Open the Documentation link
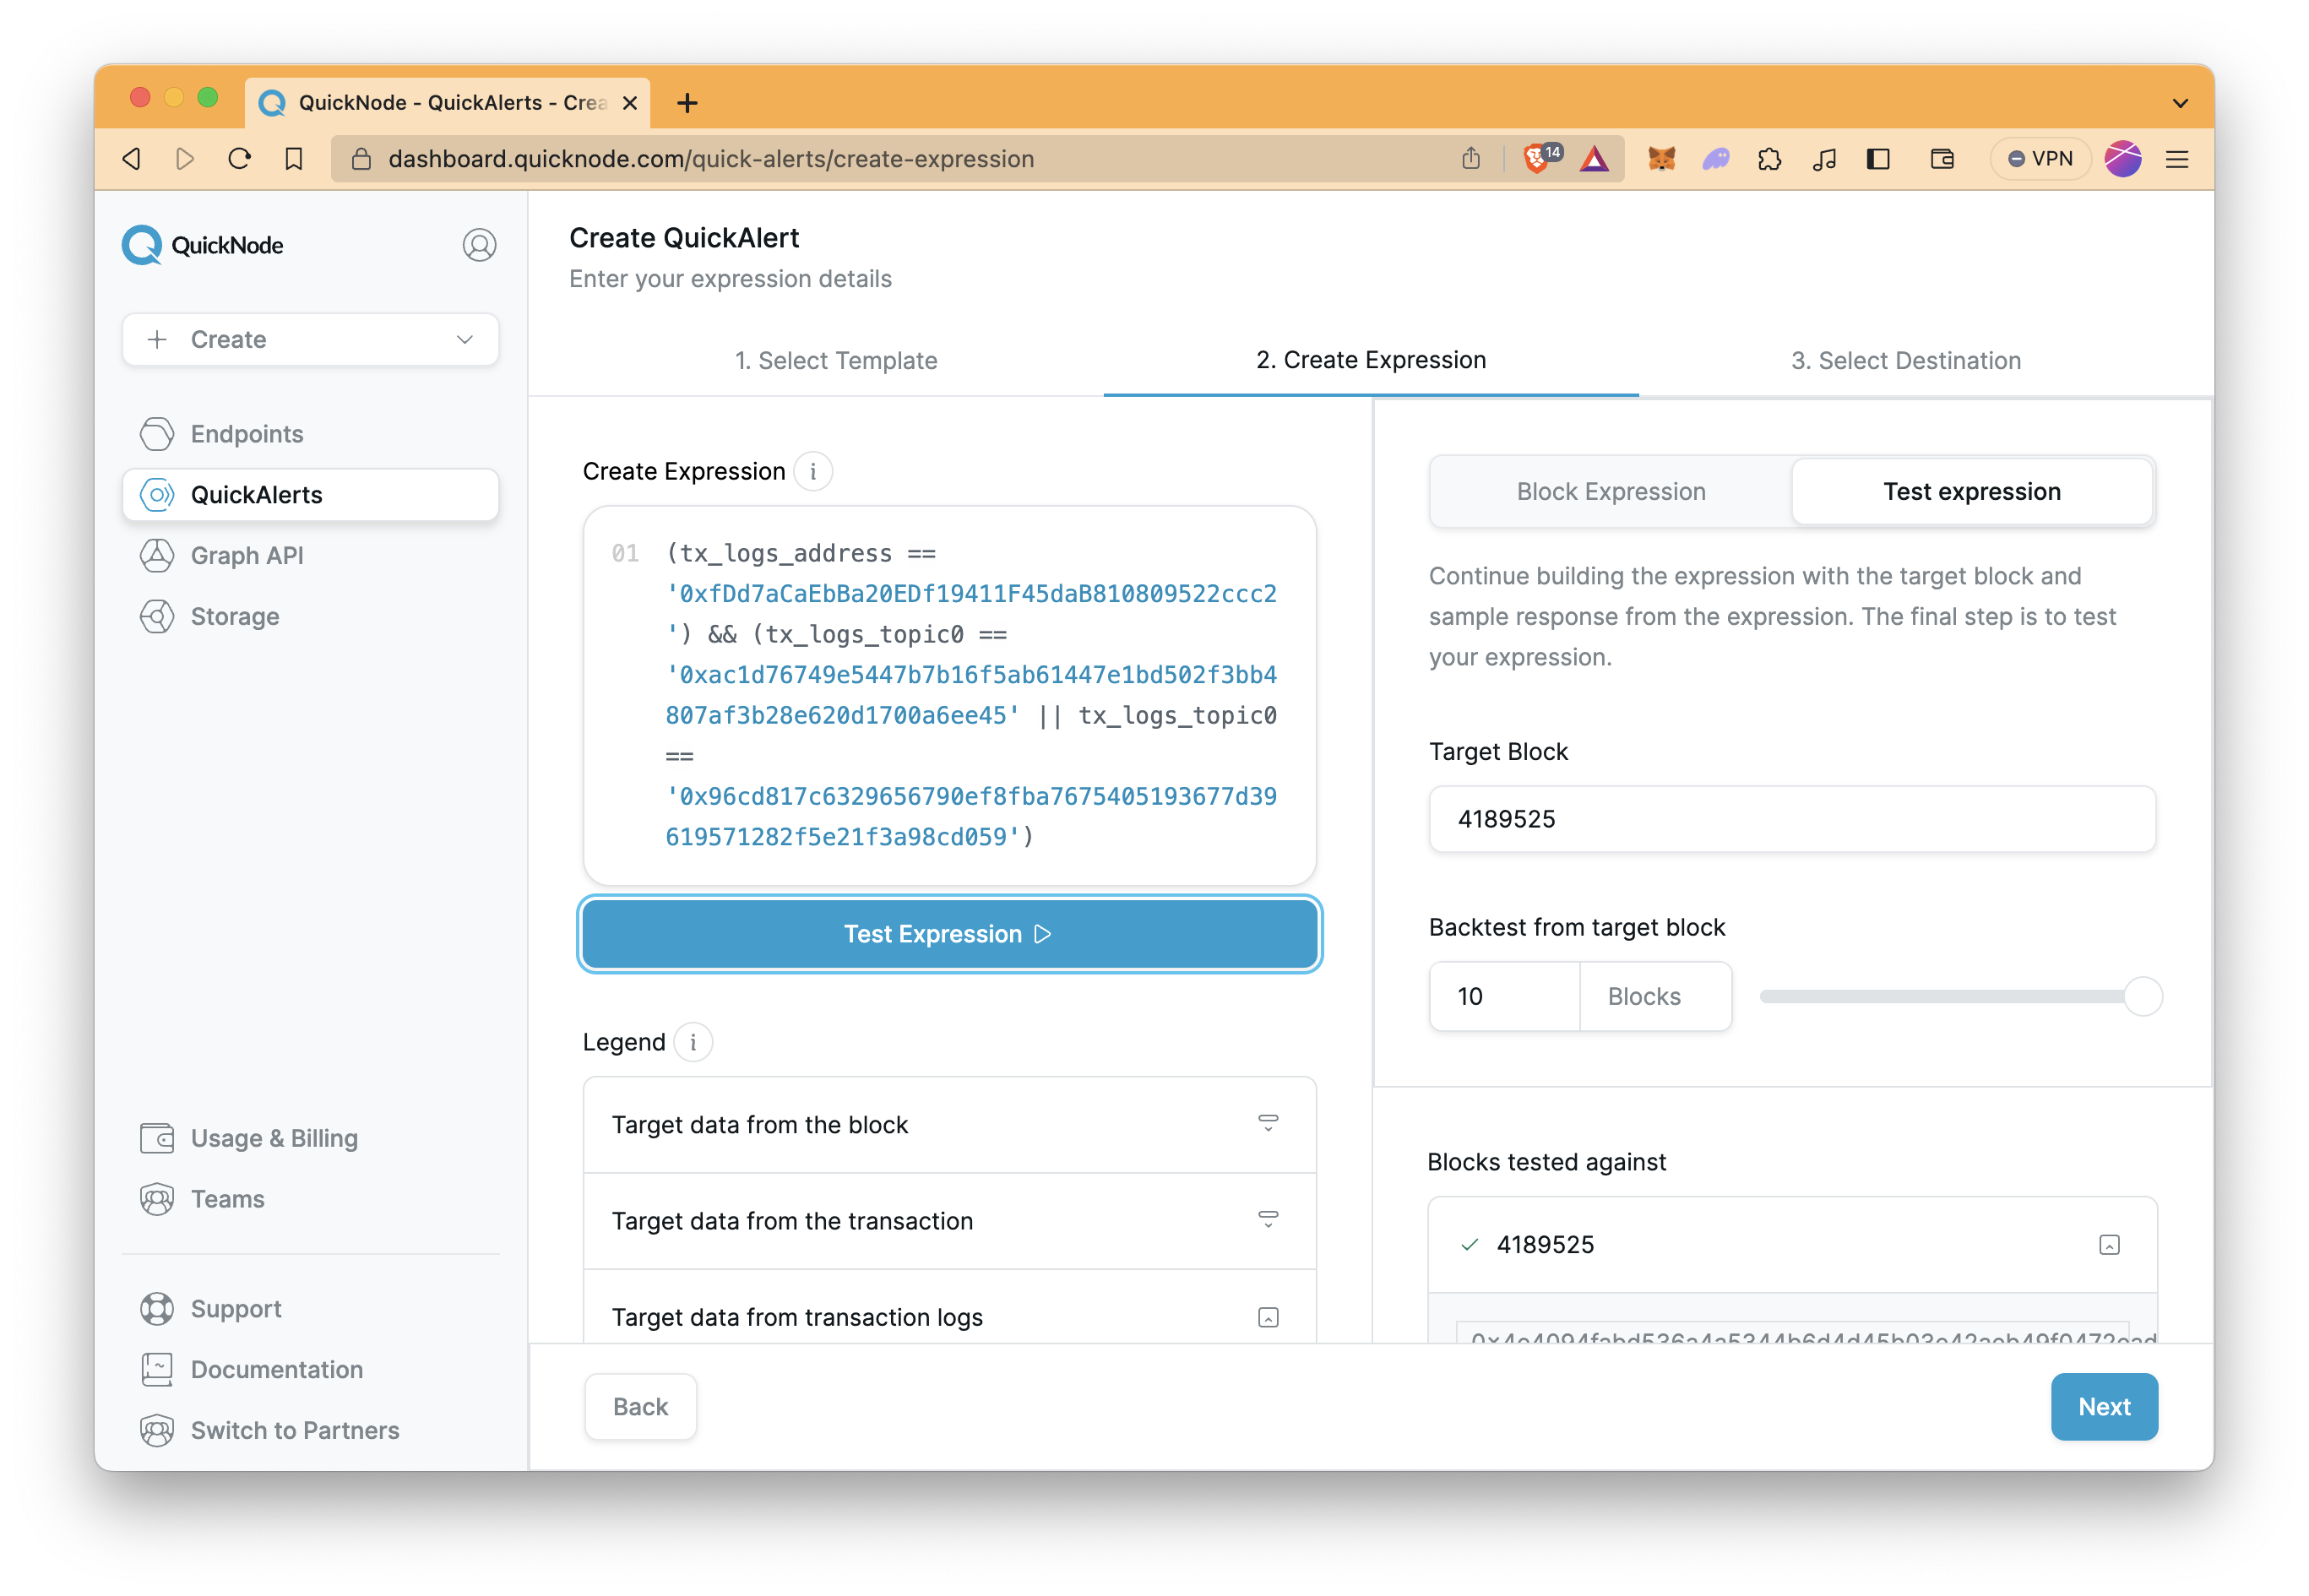Screen dimensions: 2309x1596 click(x=277, y=1370)
